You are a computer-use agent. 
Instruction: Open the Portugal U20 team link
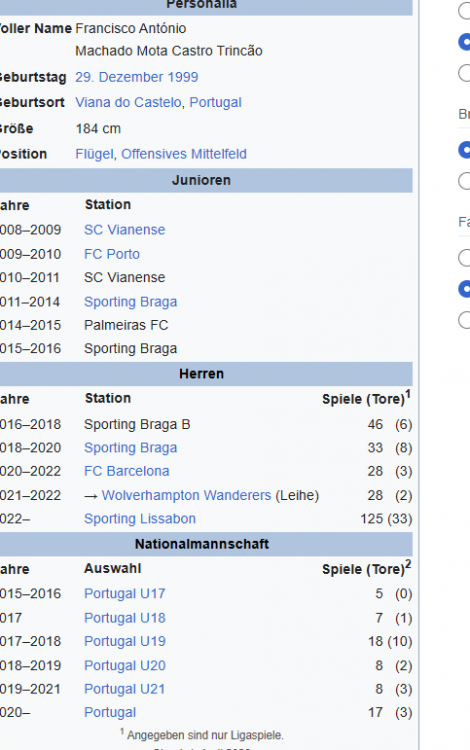click(x=125, y=665)
